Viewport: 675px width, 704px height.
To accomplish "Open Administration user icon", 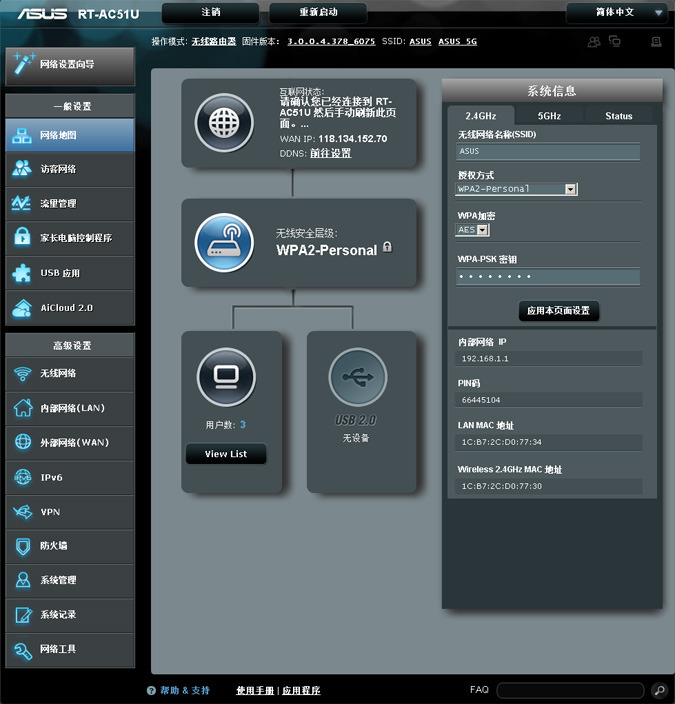I will 22,580.
